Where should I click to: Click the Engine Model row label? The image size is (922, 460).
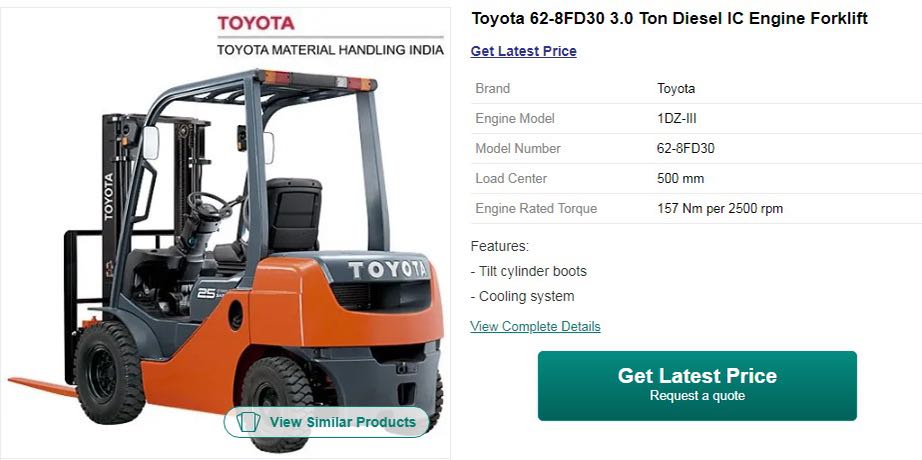click(515, 119)
